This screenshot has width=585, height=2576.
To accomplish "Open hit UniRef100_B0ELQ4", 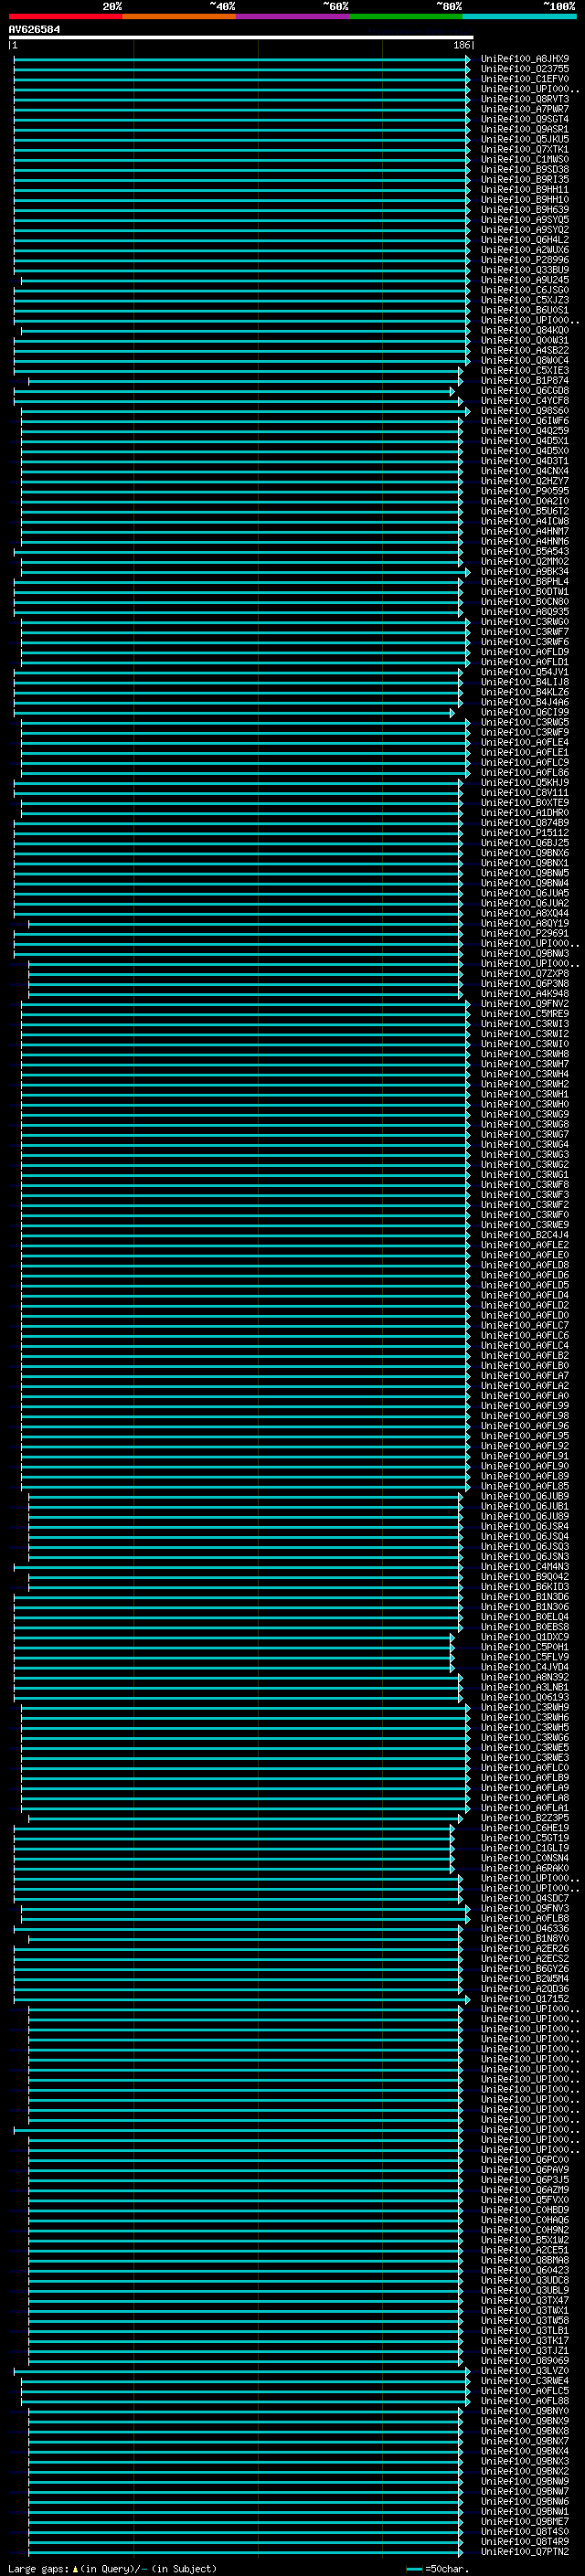I will pos(524,1617).
